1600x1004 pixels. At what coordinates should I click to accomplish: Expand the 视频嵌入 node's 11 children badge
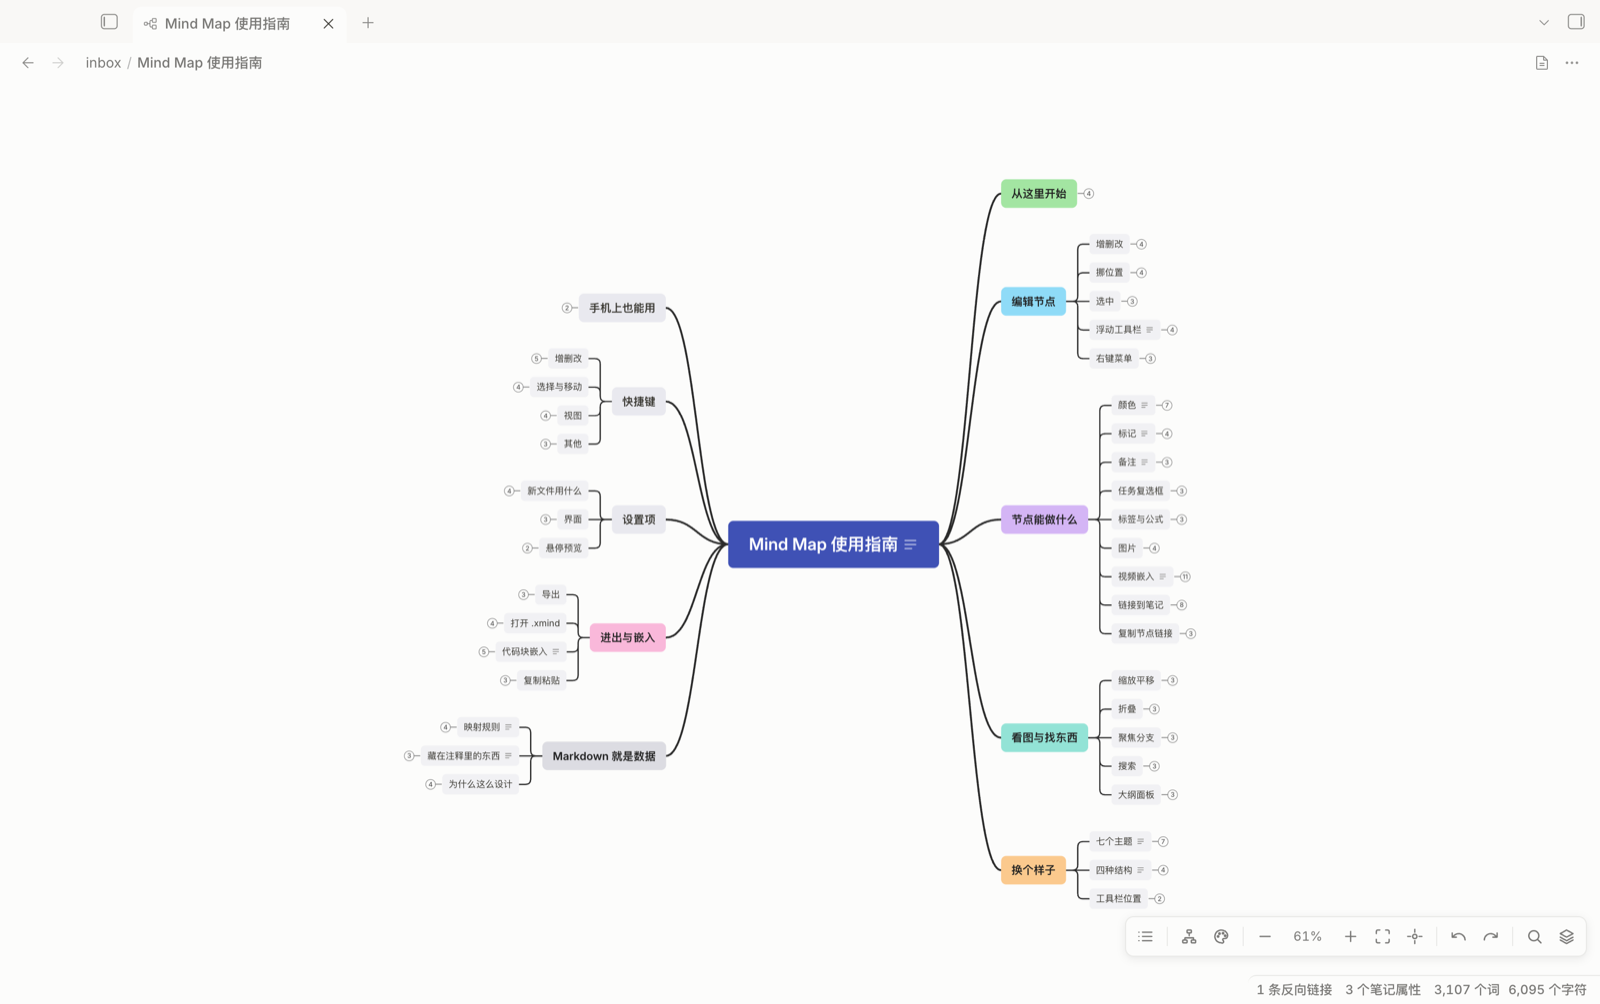click(1185, 577)
